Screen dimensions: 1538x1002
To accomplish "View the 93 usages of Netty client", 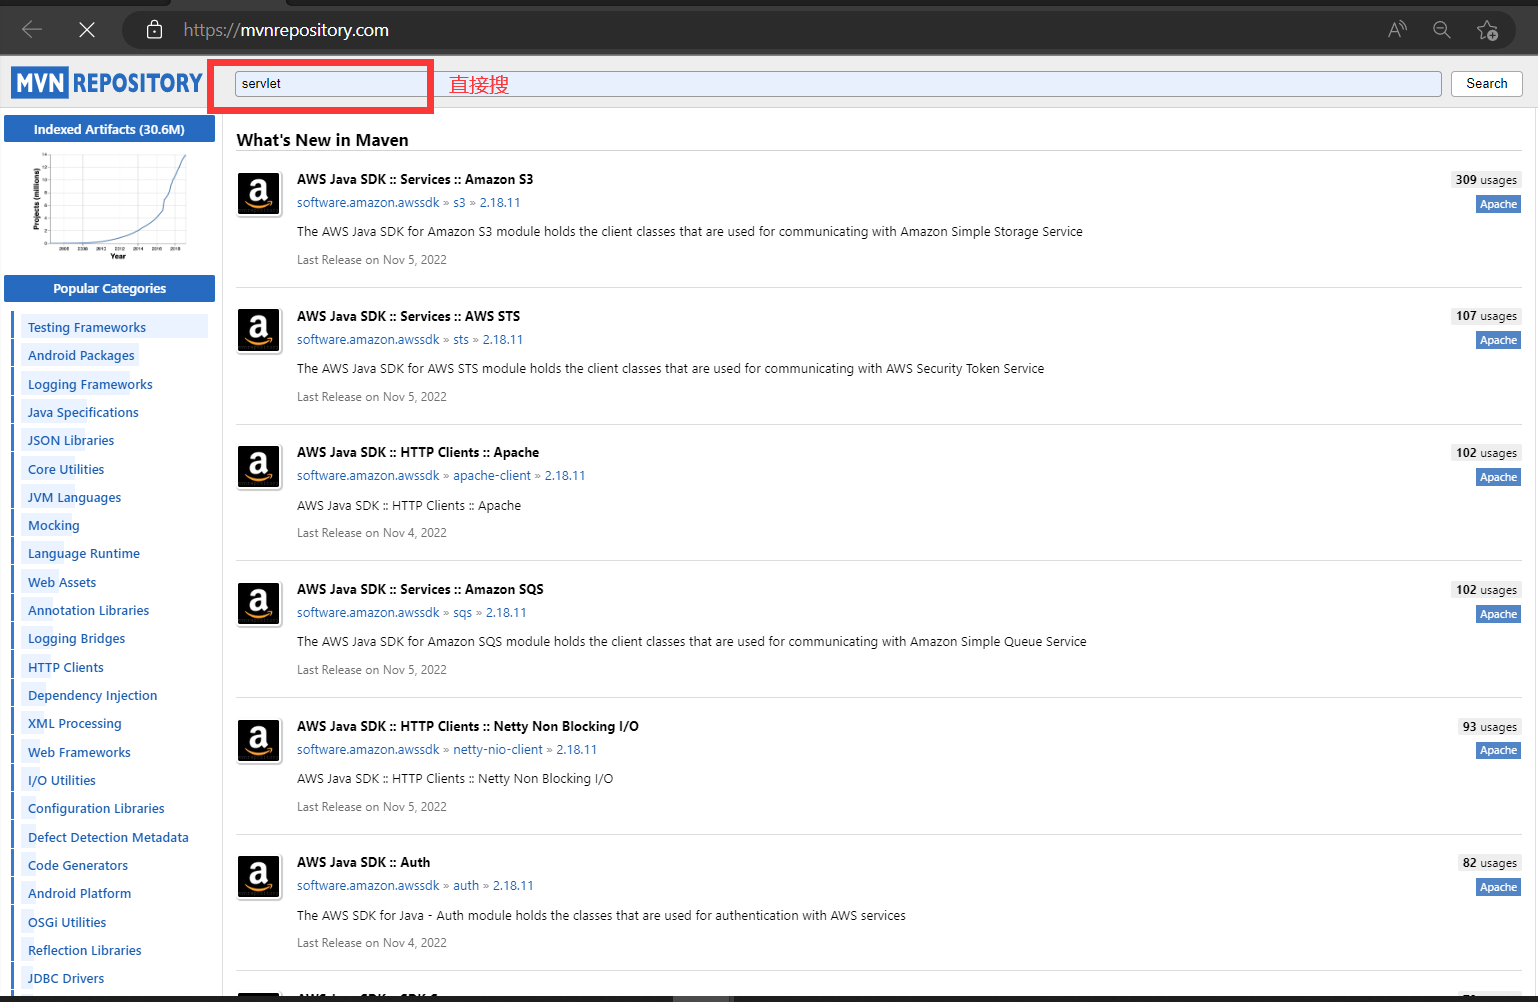I will [1489, 727].
